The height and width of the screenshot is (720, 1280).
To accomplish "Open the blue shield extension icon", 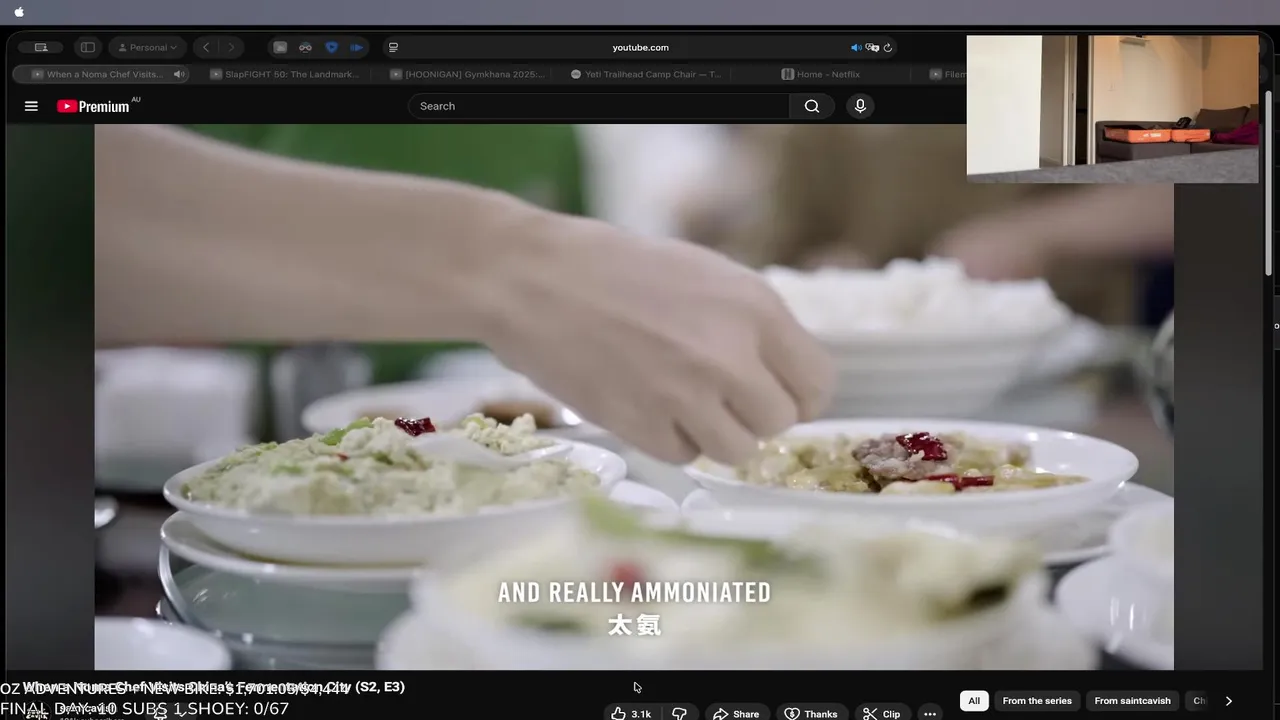I will (332, 47).
